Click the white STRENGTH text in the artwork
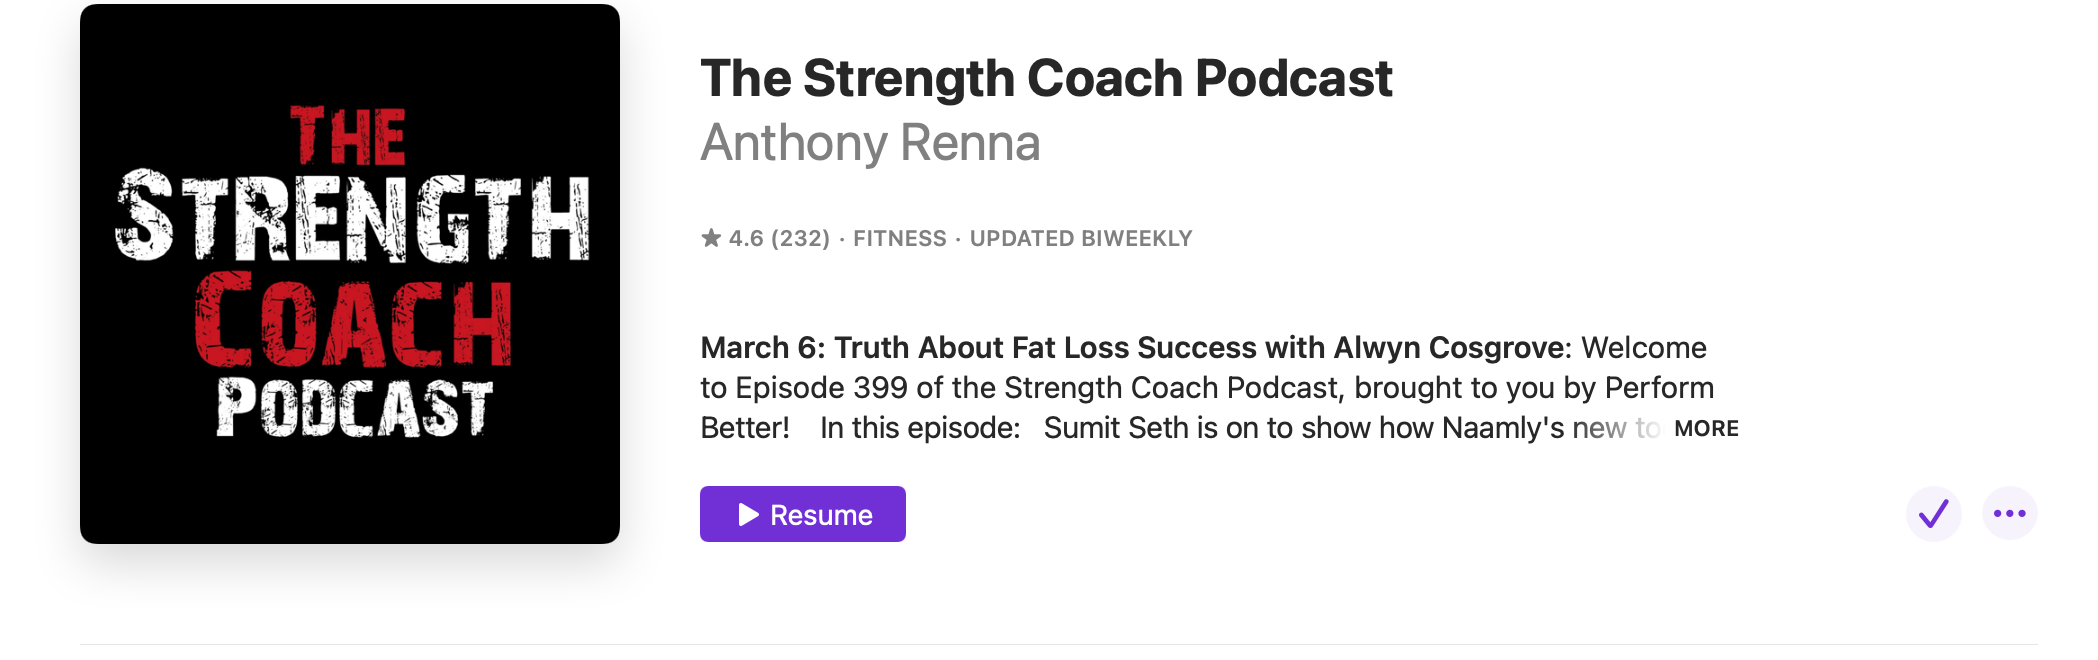The image size is (2098, 660). pyautogui.click(x=352, y=216)
